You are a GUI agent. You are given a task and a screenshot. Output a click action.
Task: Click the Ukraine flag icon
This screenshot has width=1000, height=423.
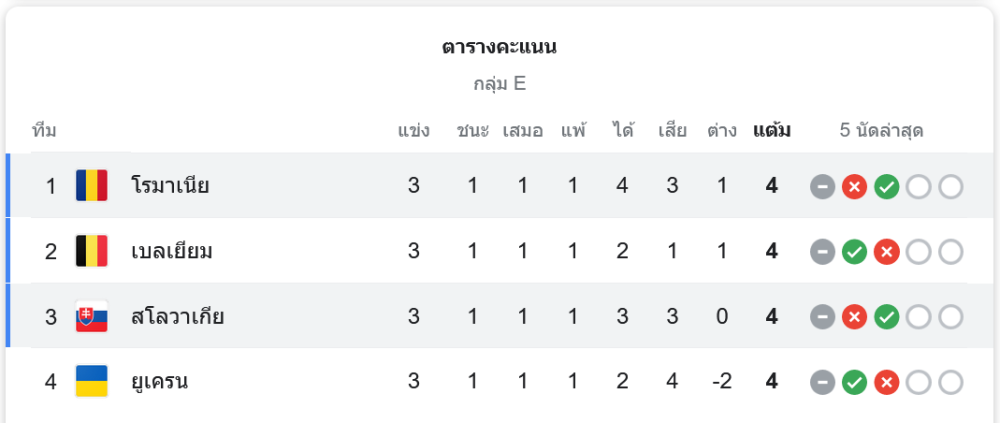[x=92, y=382]
